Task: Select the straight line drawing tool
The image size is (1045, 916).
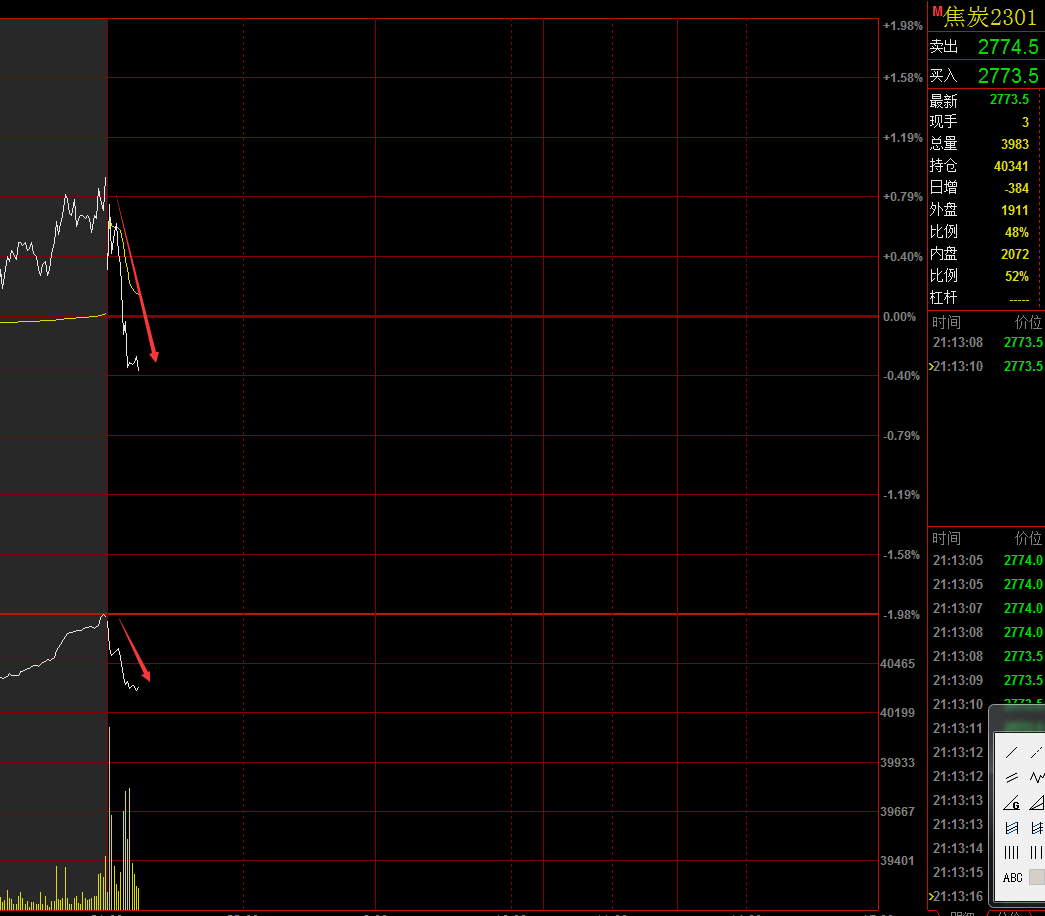Action: point(1011,753)
